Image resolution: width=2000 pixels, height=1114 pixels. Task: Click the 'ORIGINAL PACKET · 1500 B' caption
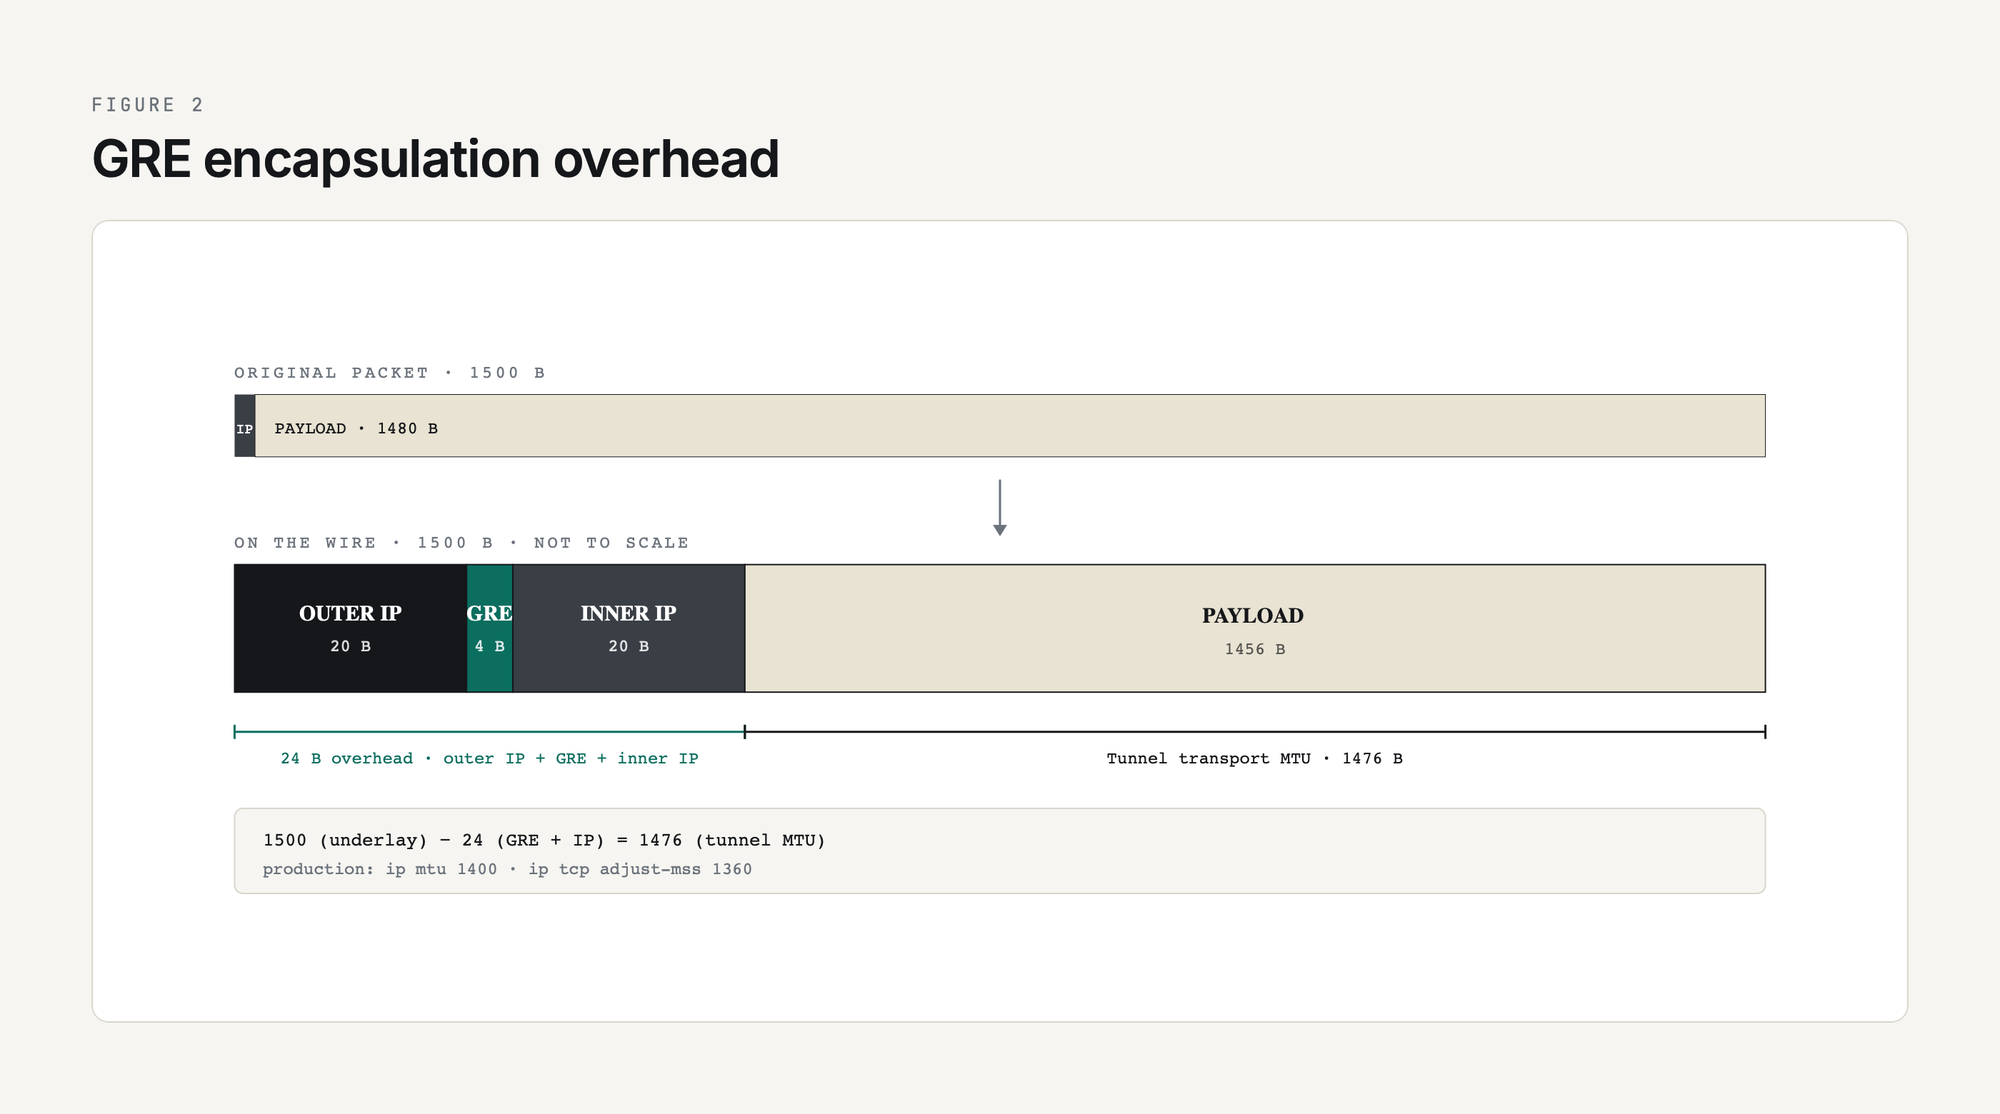(x=390, y=373)
